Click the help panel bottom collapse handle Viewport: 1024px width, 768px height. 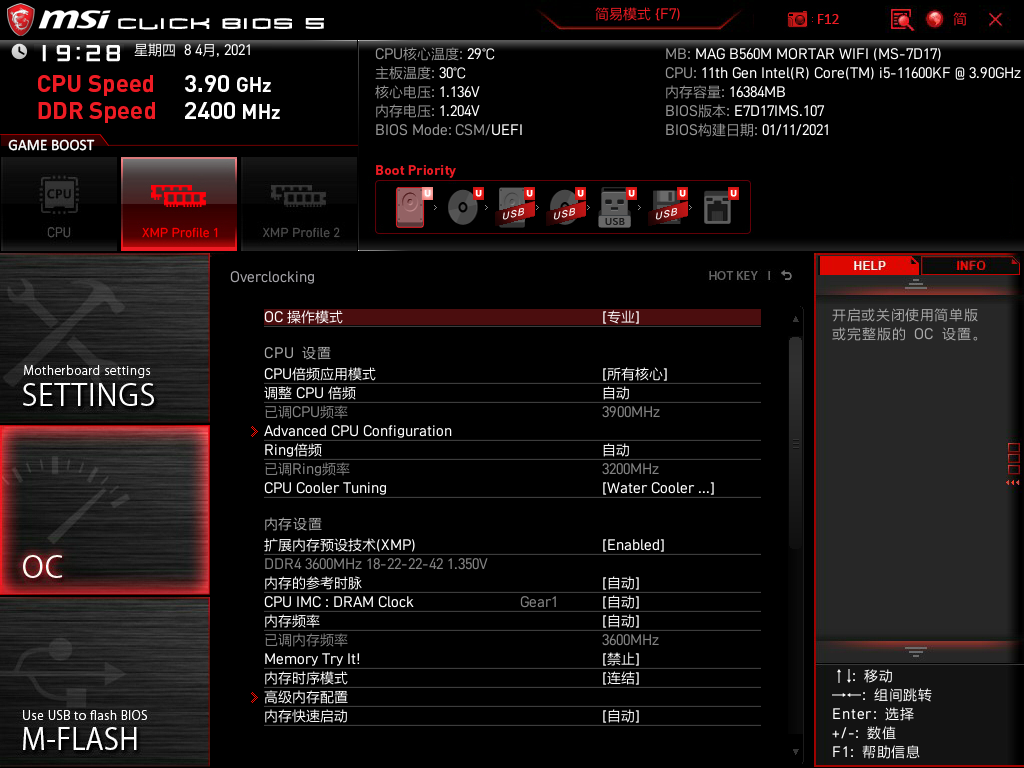tap(916, 651)
